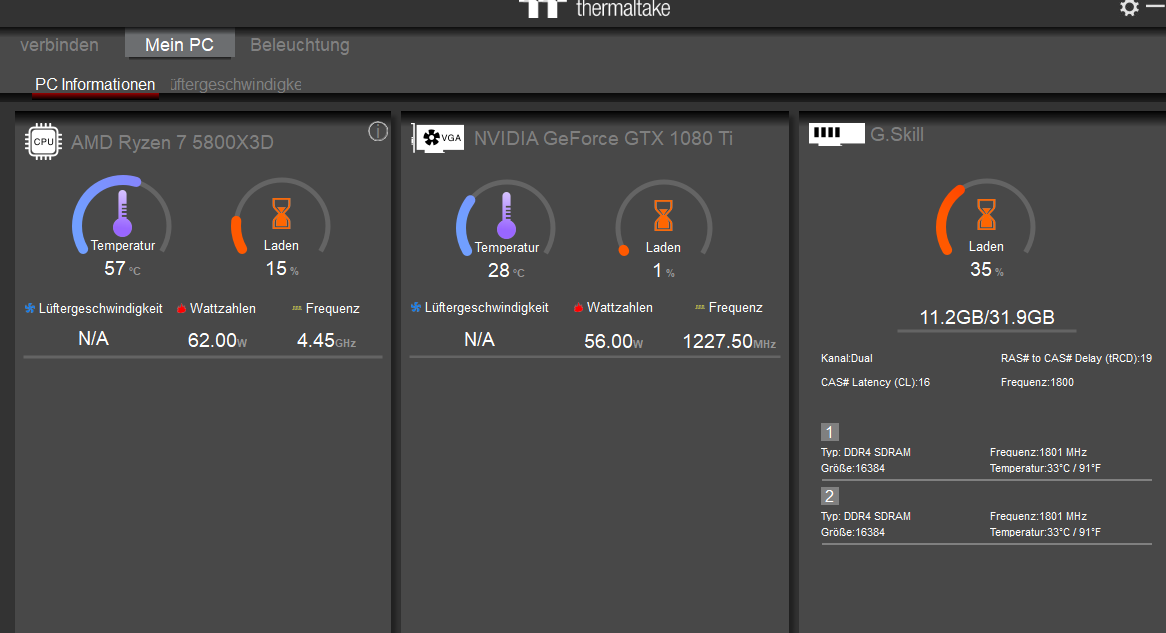The width and height of the screenshot is (1166, 633).
Task: Click the G.Skill memory title
Action: click(x=897, y=135)
